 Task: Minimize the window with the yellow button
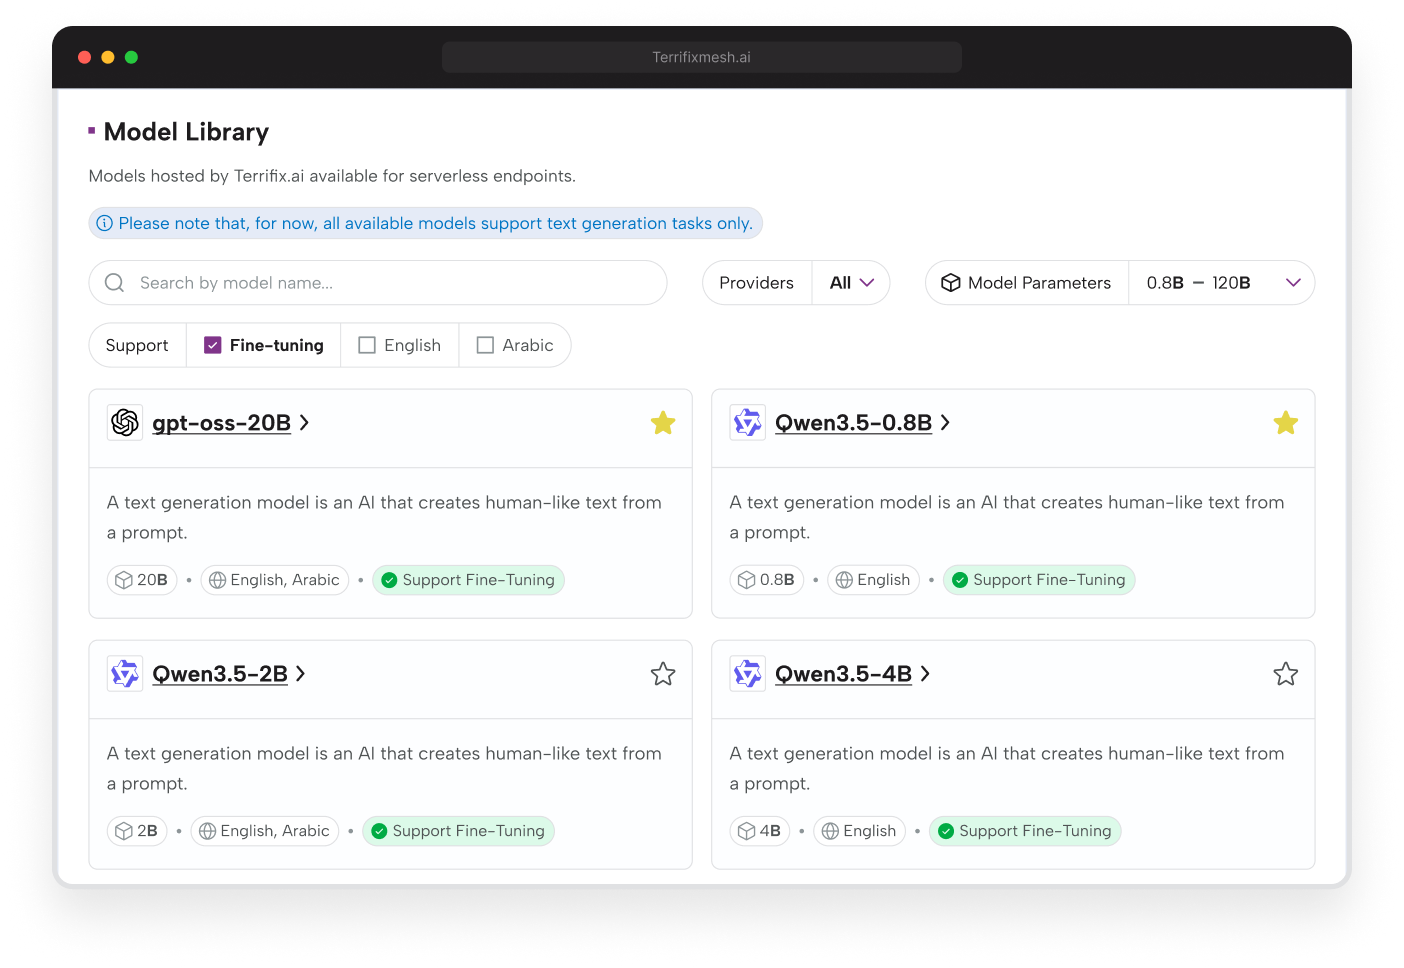108,57
